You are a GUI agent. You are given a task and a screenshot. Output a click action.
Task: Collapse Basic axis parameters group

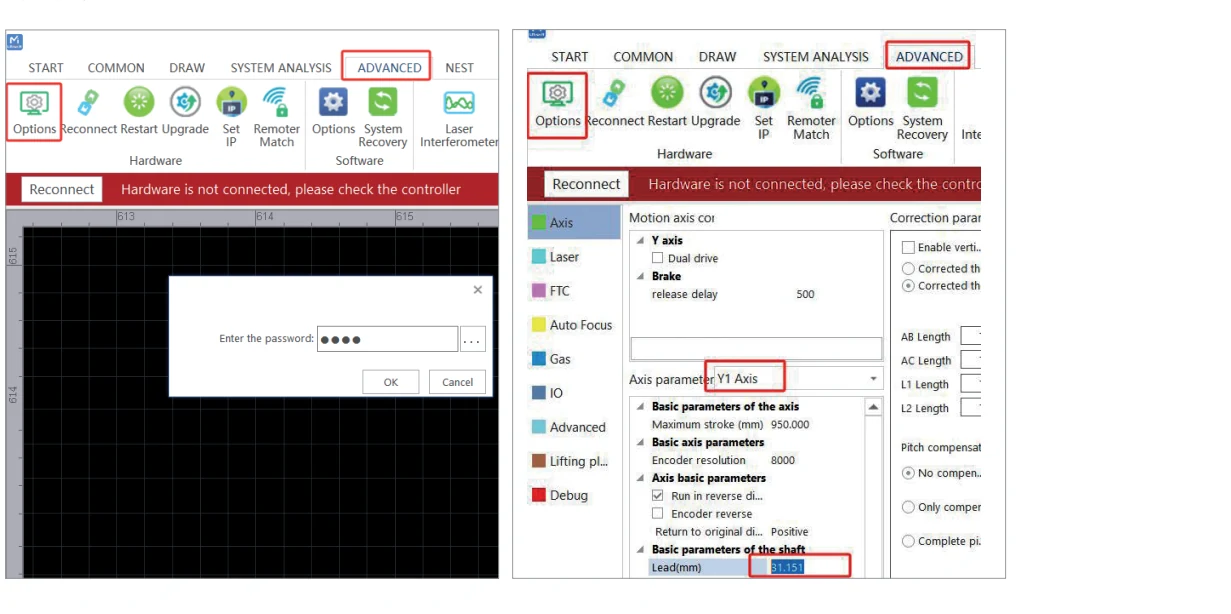pos(640,443)
